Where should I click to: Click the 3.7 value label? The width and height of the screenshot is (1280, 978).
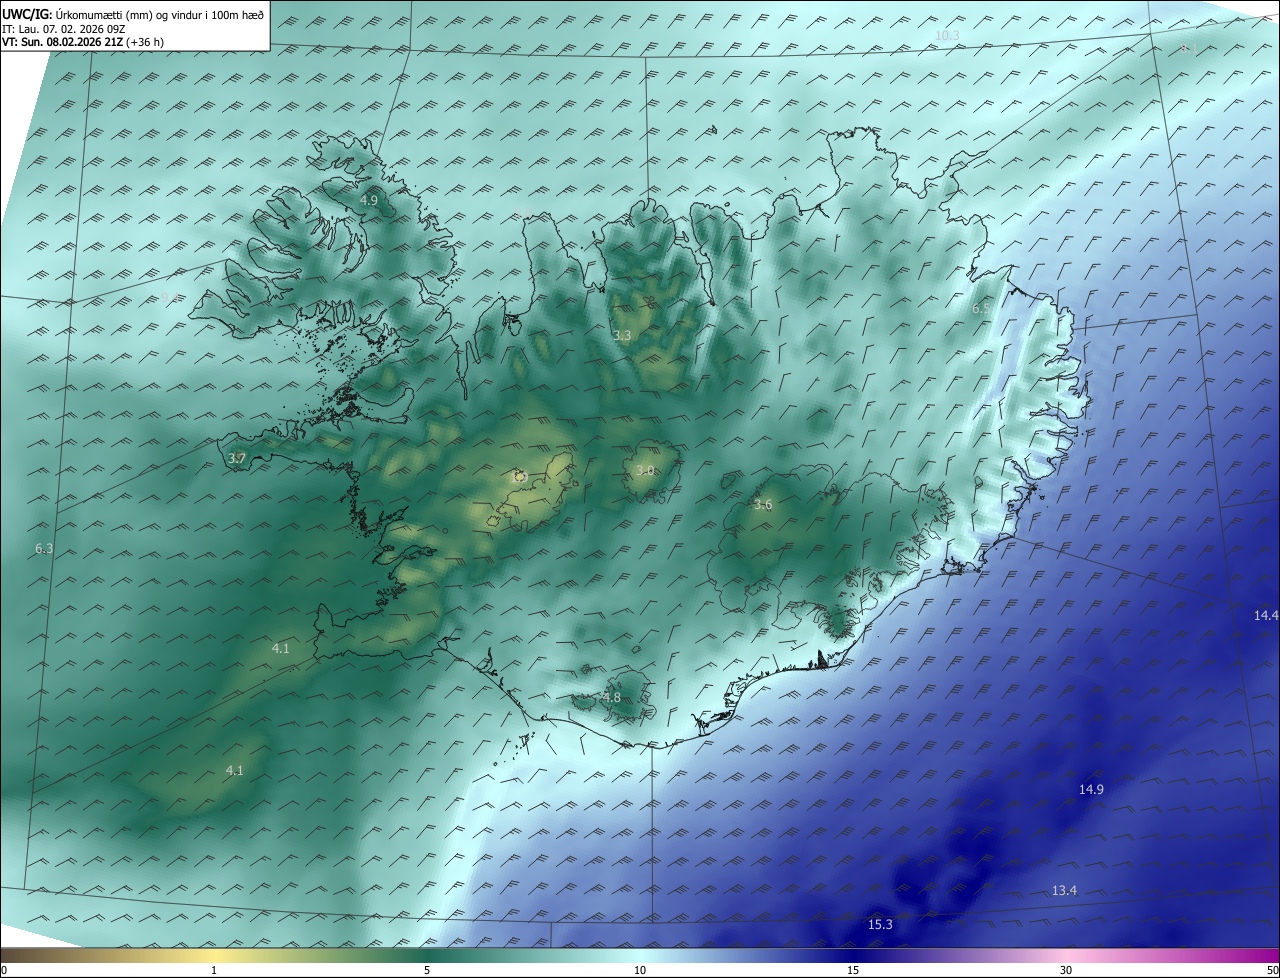coord(237,458)
